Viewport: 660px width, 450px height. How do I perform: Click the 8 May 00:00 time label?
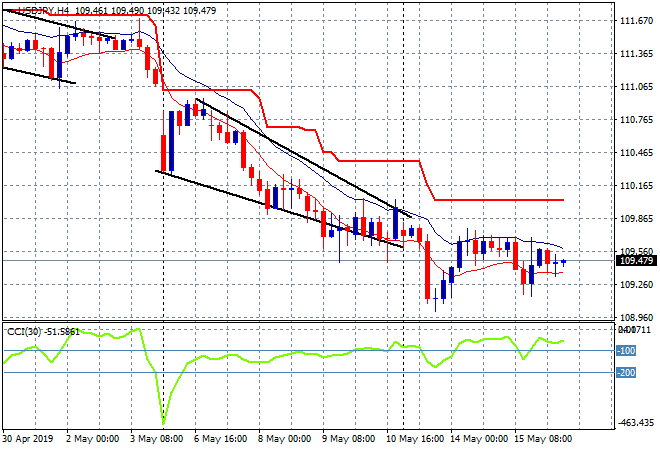(x=284, y=439)
